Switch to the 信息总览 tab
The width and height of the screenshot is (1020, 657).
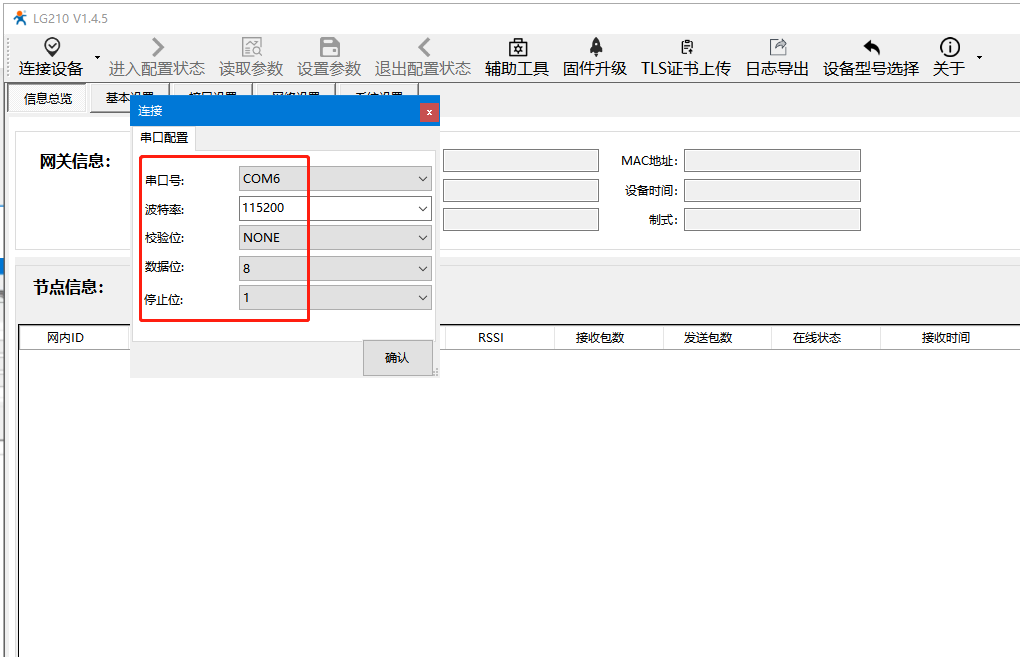click(48, 99)
